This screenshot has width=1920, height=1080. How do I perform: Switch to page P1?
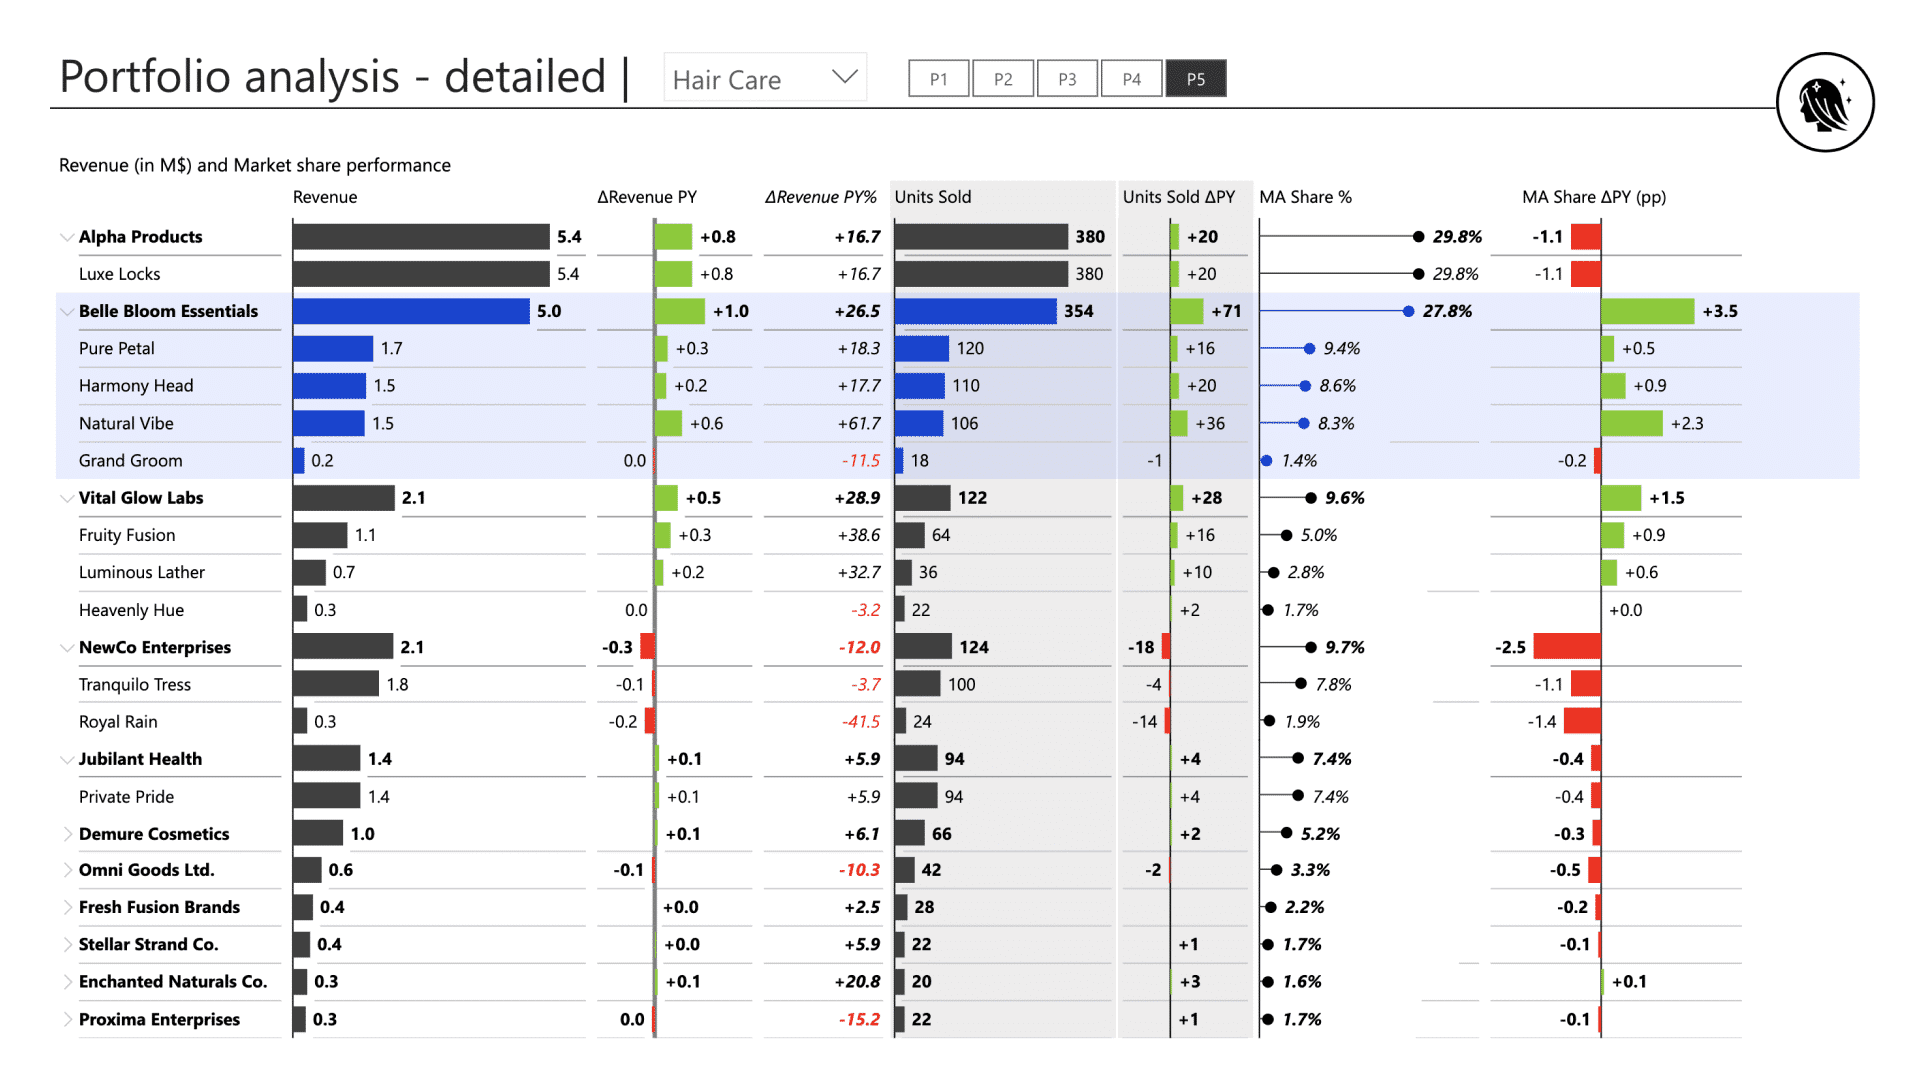(937, 78)
